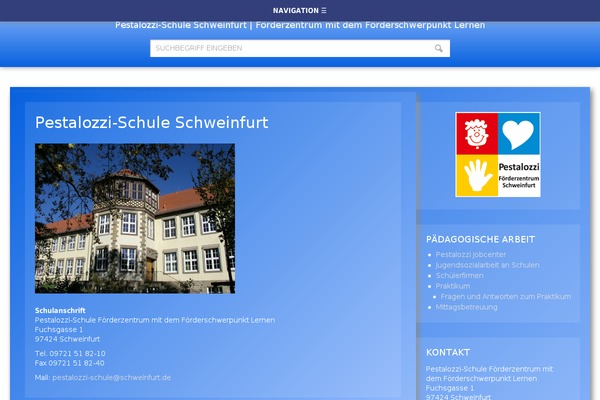Click the pestalozzi-schule@schweinfurt.de mail link
600x400 pixels.
111,377
